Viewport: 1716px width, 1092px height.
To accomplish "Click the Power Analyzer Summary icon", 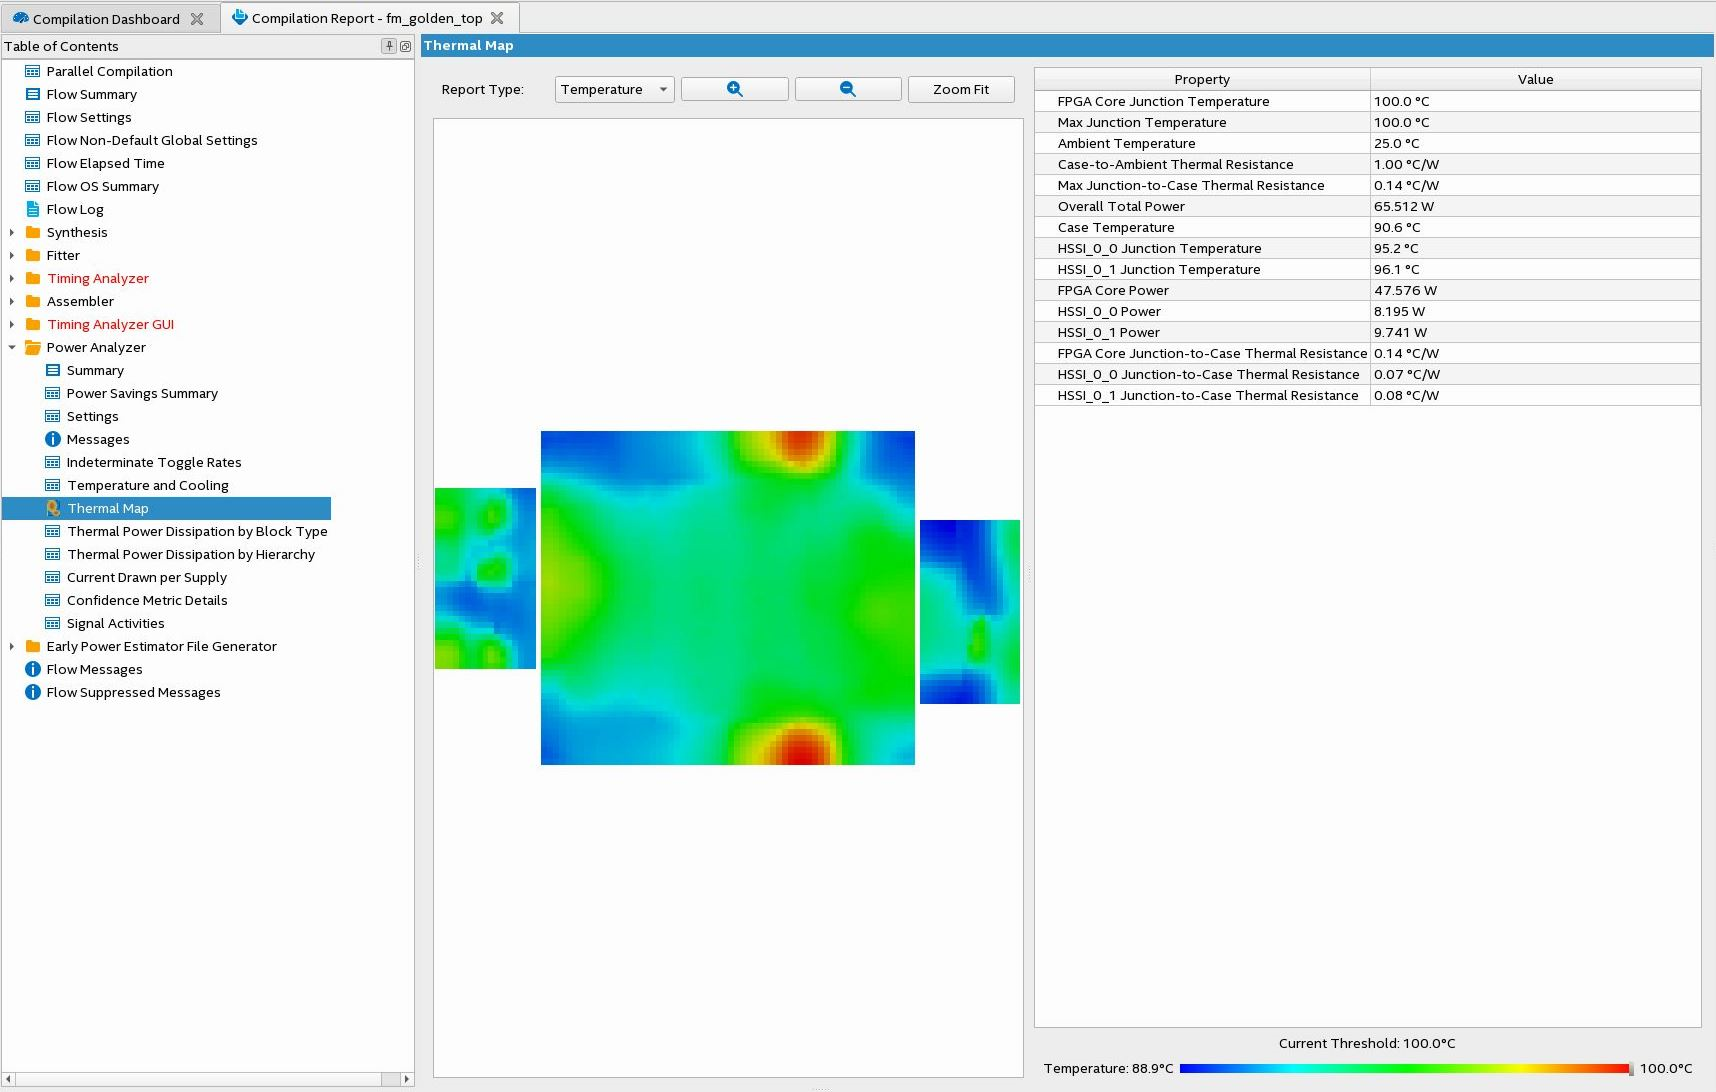I will tap(53, 370).
